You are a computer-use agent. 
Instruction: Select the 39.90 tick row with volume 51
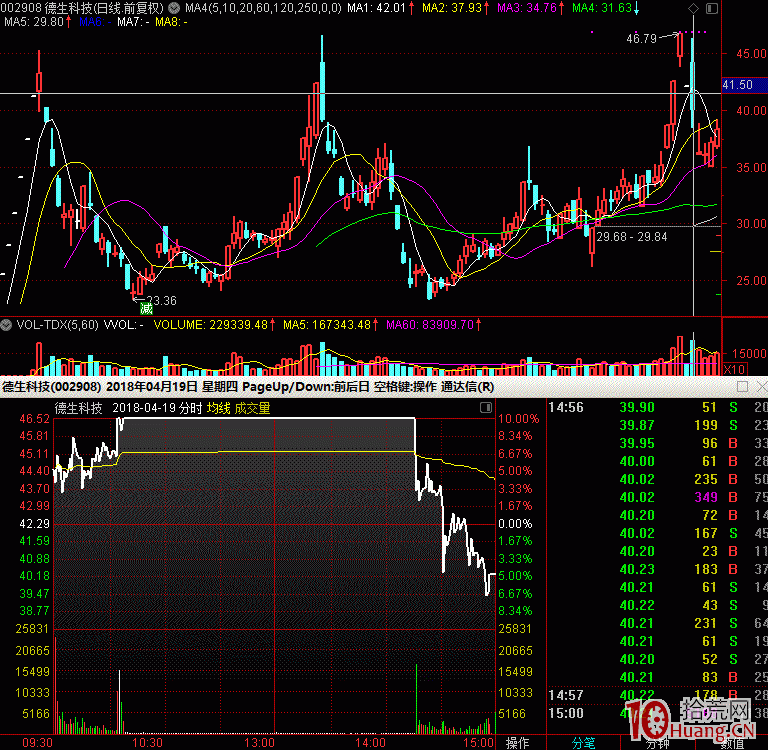point(657,407)
